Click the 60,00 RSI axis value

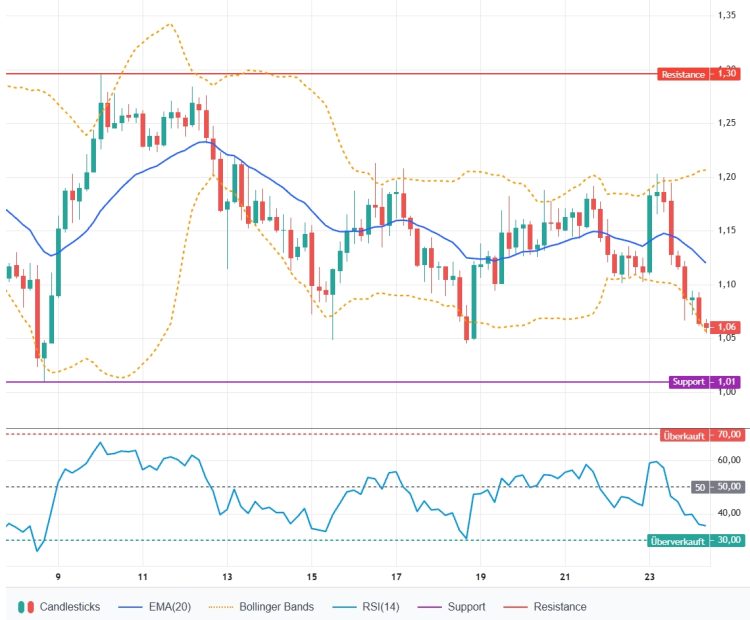[x=729, y=460]
